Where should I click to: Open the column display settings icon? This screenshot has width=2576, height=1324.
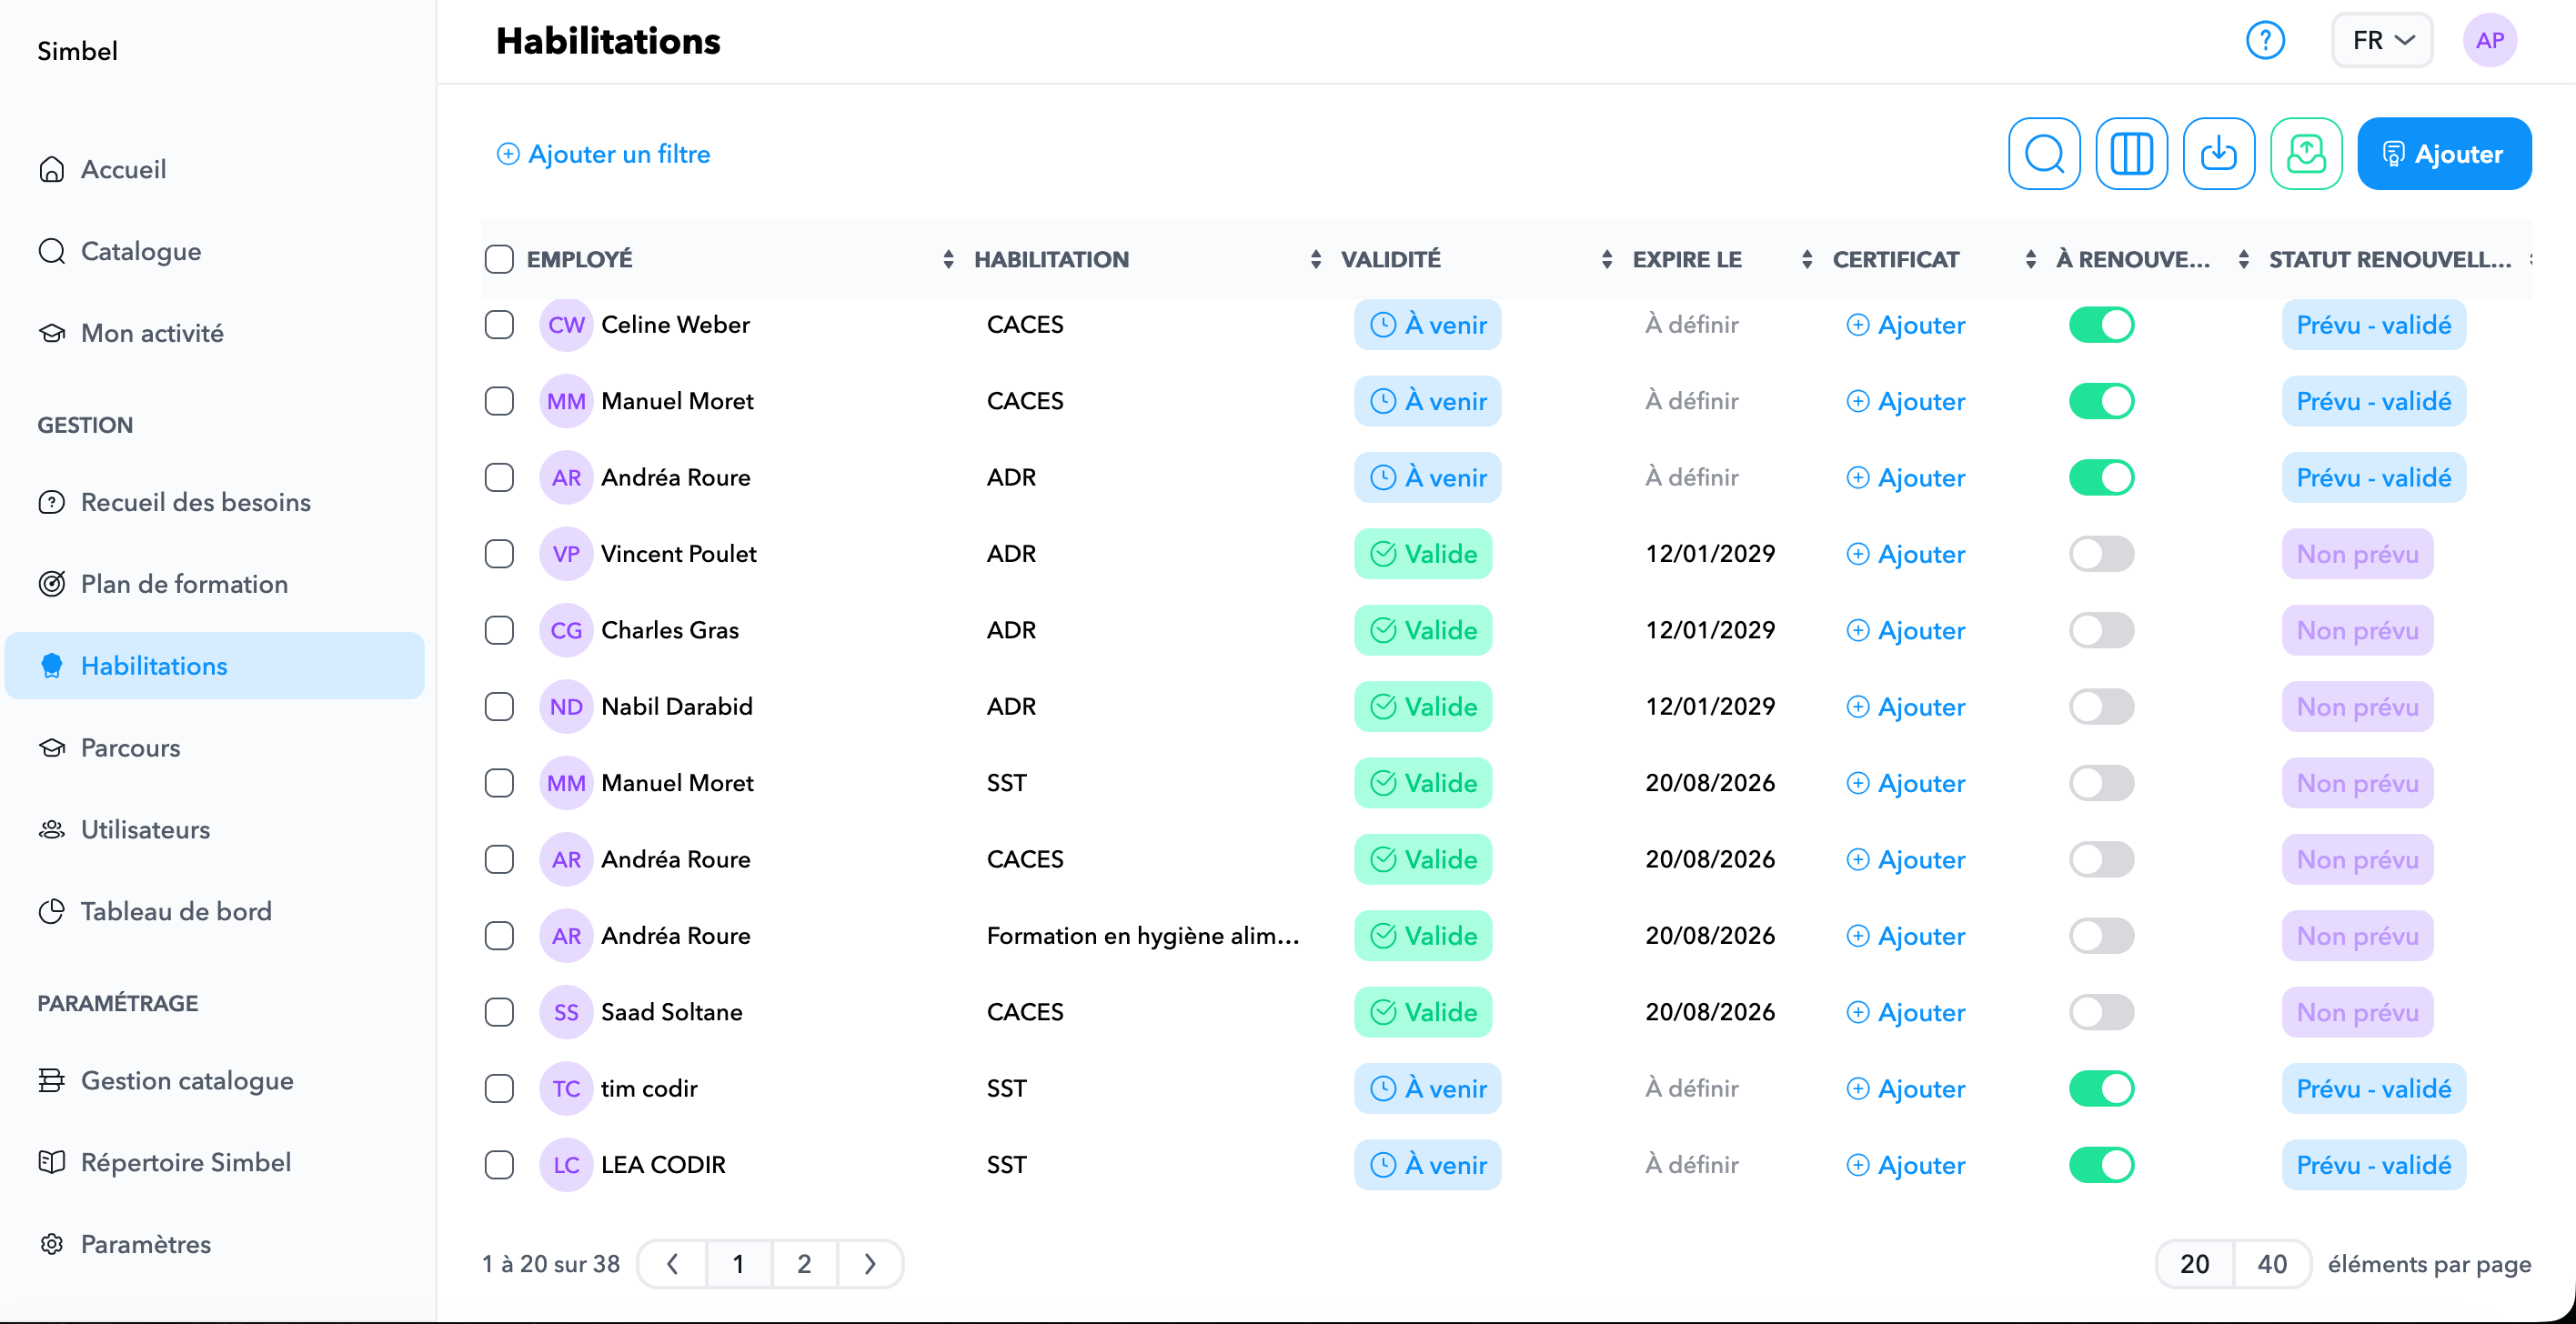2131,154
